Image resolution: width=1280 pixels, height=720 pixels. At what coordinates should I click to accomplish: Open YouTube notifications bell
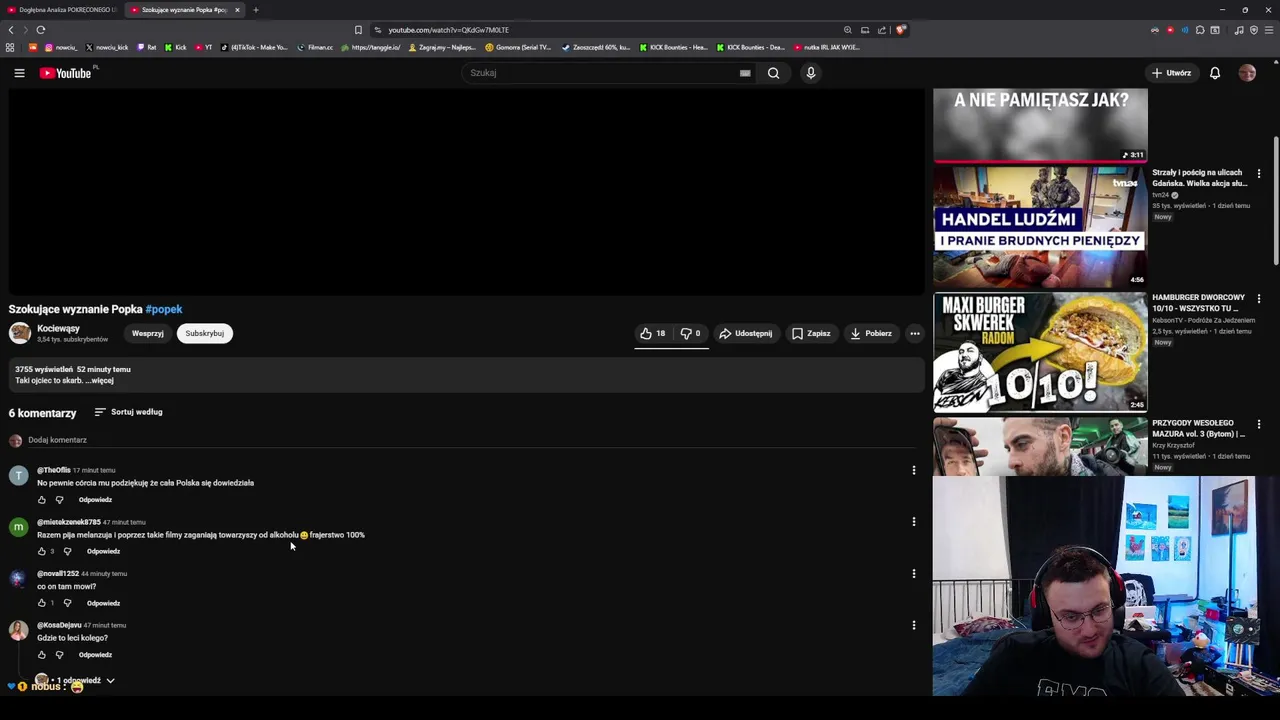click(x=1215, y=73)
